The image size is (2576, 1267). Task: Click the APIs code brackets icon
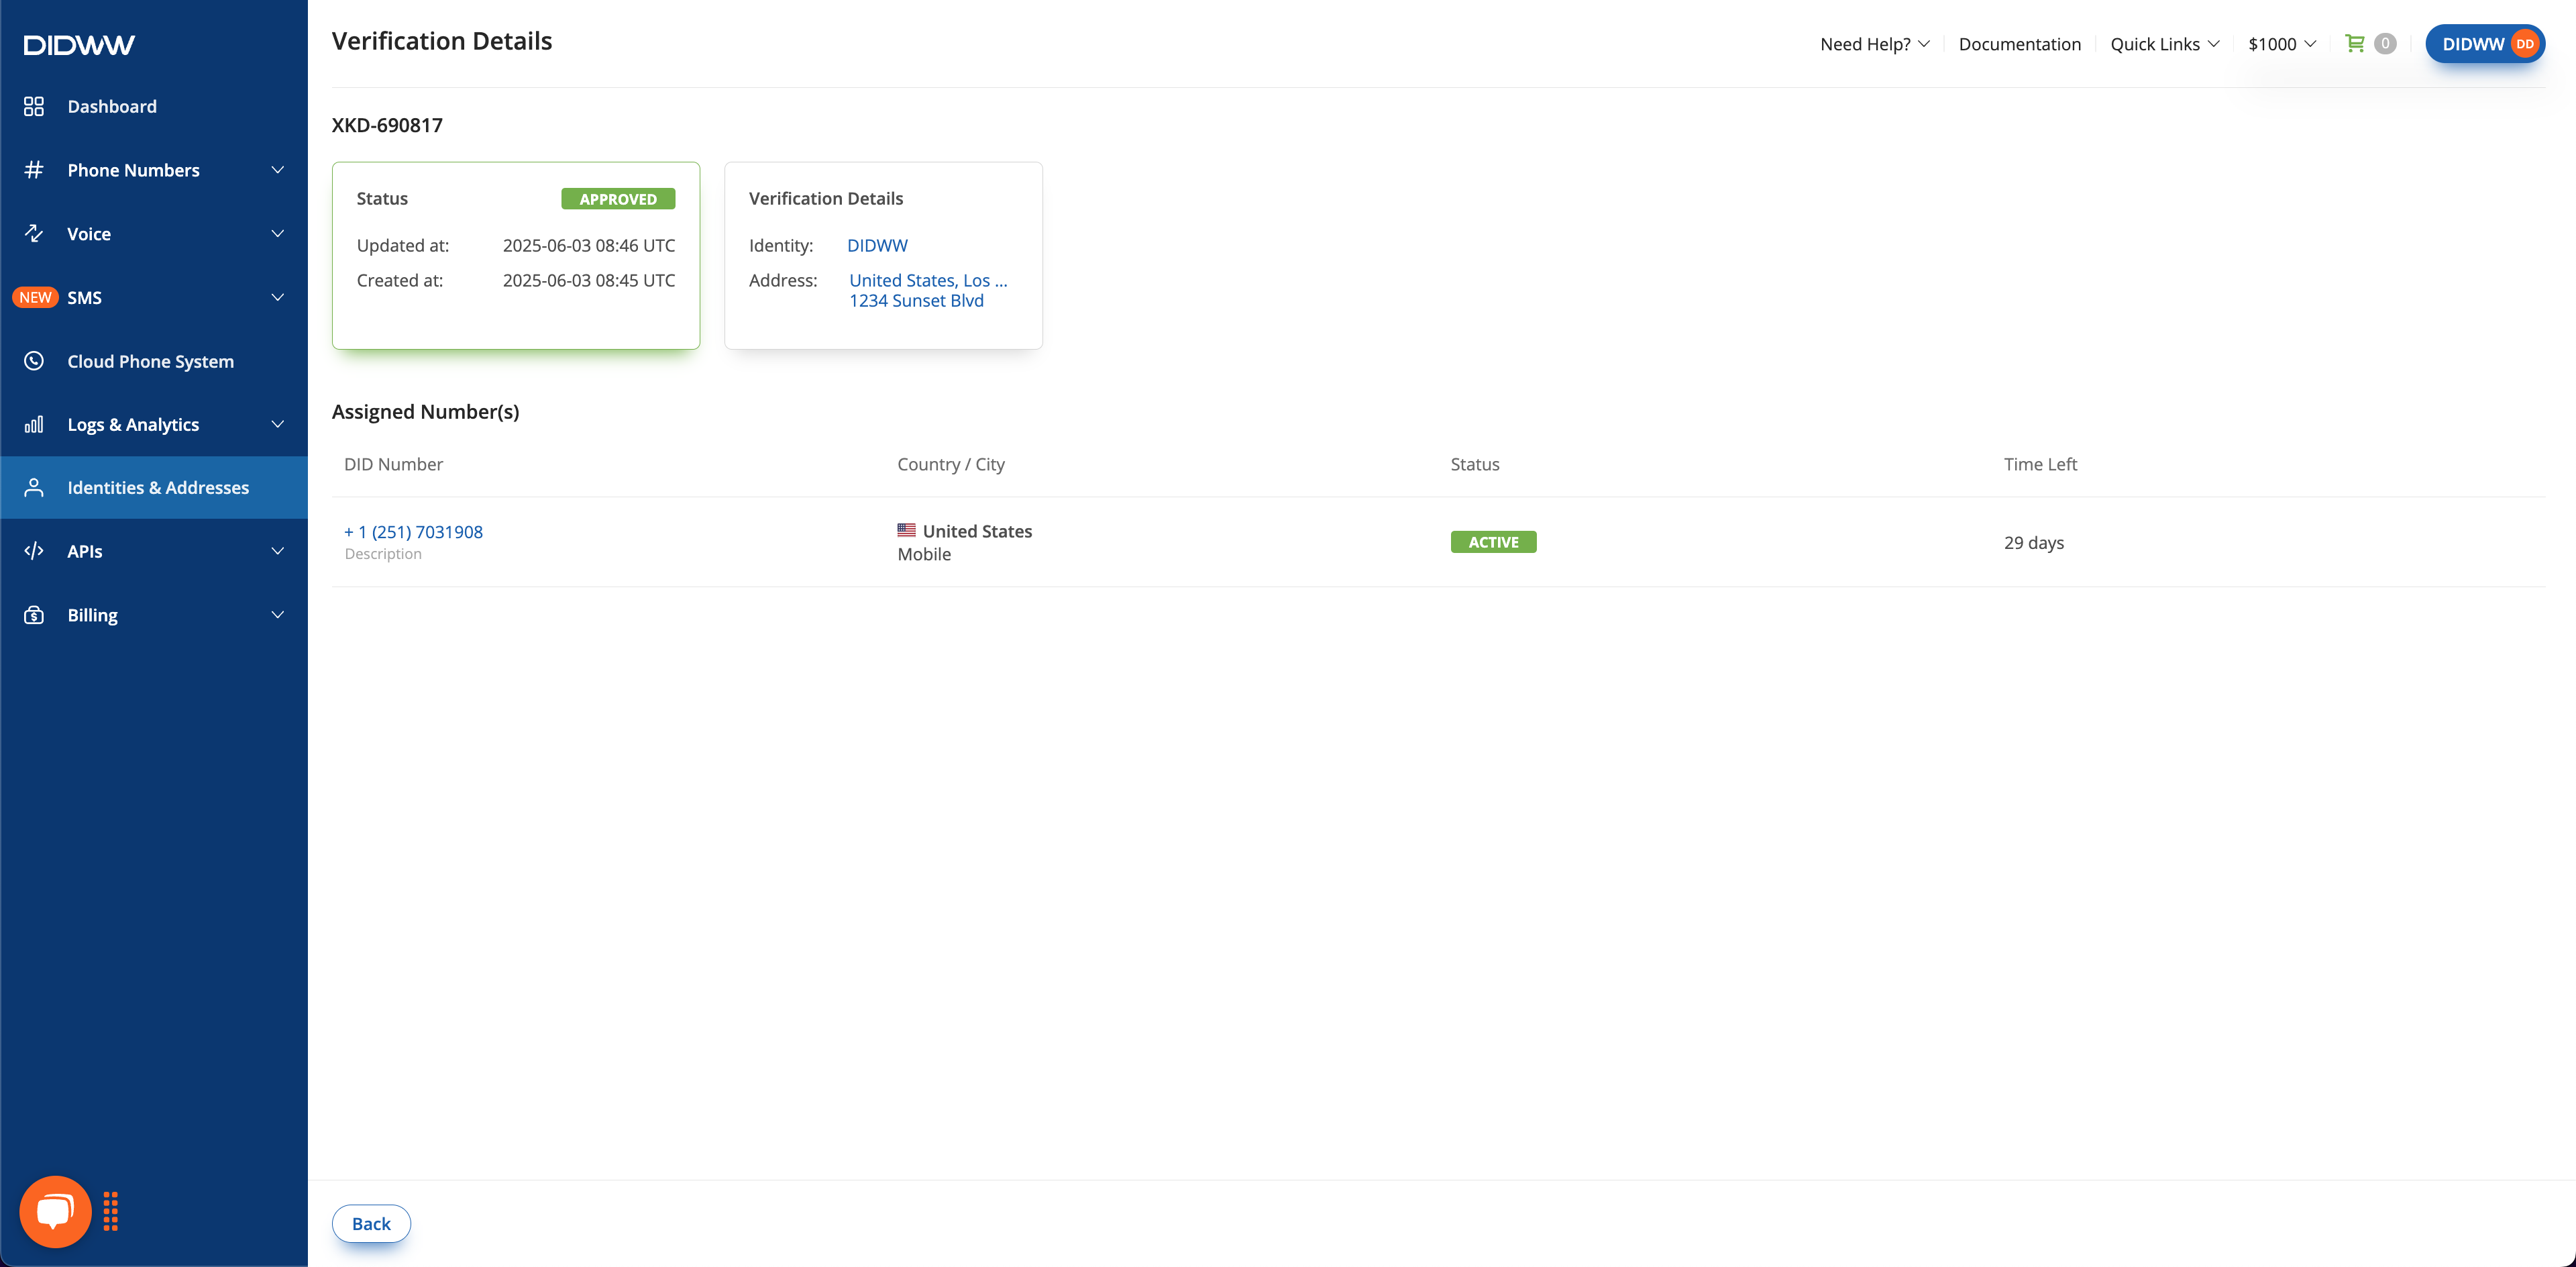click(x=34, y=551)
